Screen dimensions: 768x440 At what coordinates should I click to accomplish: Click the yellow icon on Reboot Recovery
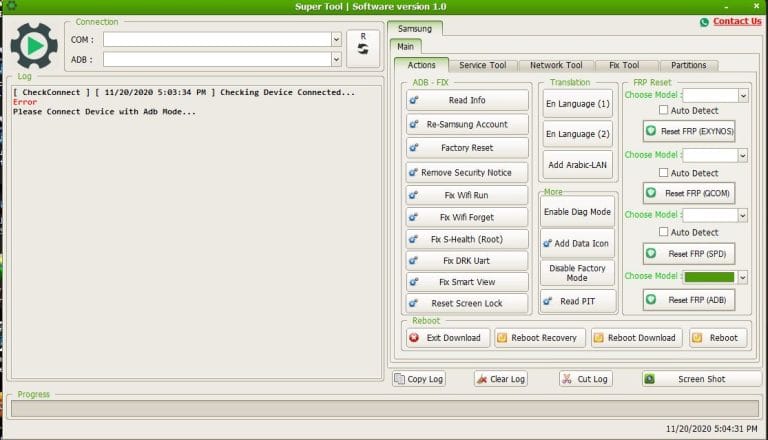pos(502,338)
